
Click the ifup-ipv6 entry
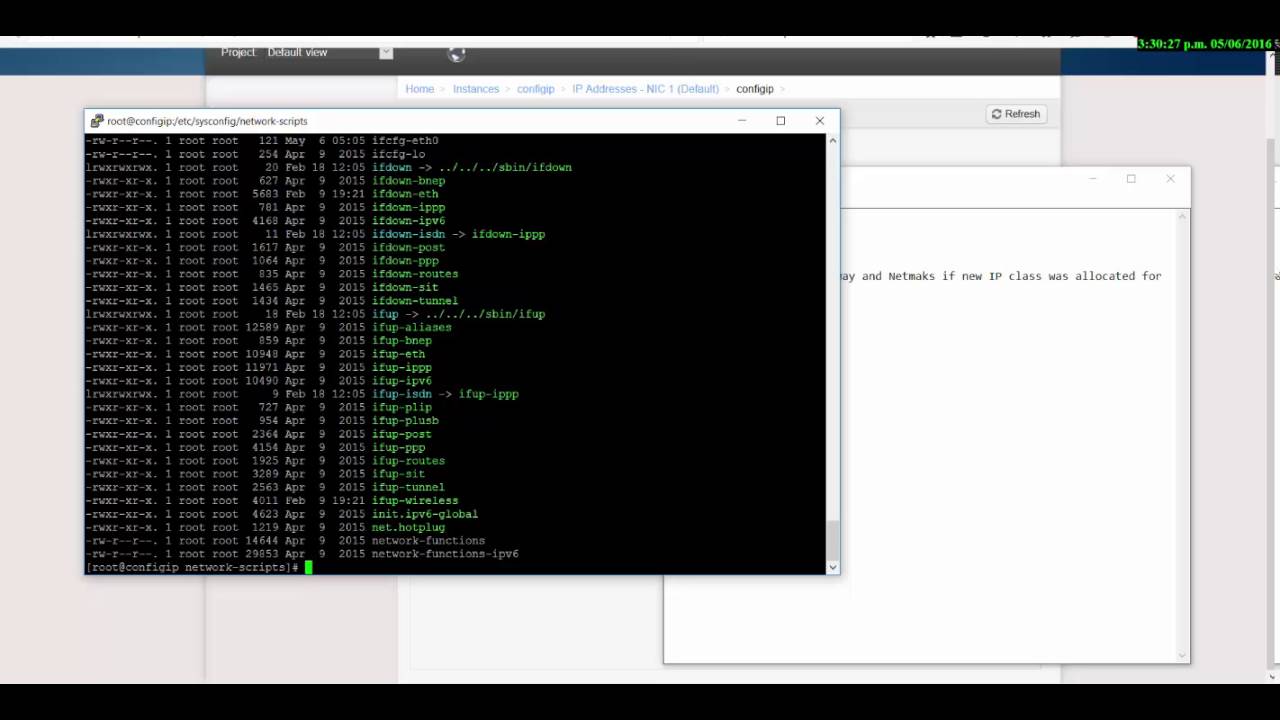401,381
